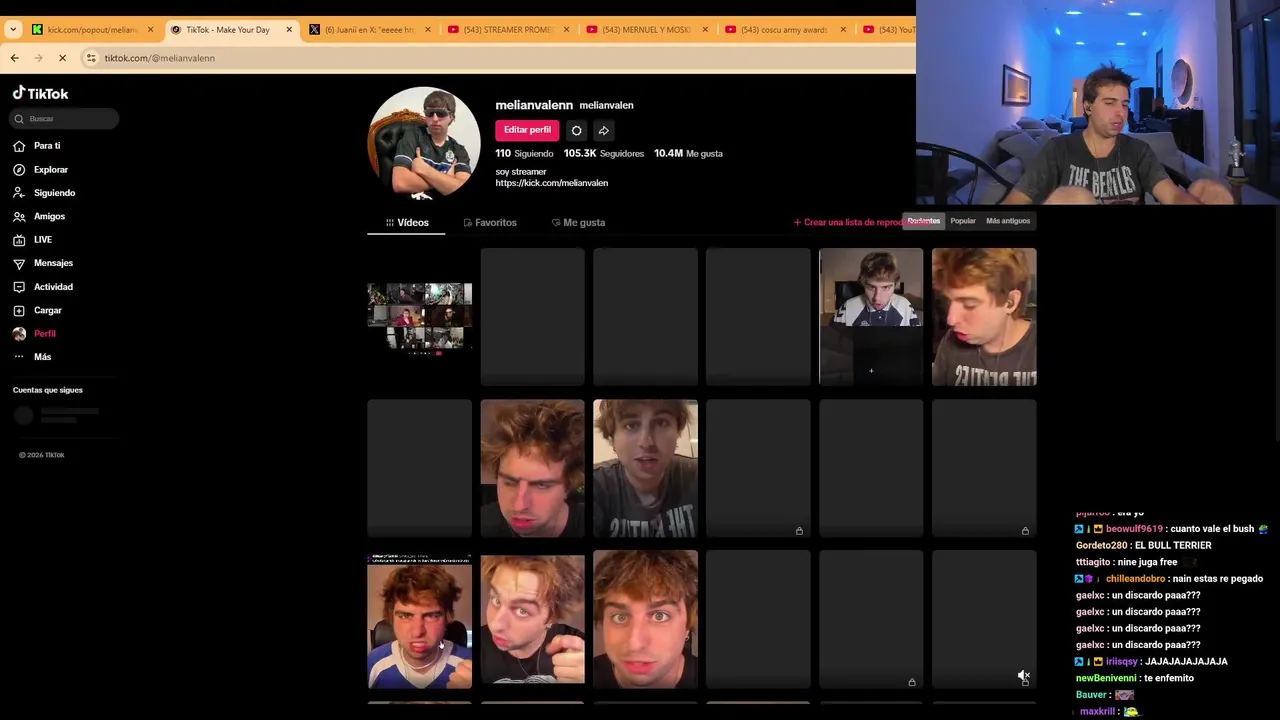Open the kick.com/melianvalen bio link
The image size is (1280, 720).
coord(551,183)
